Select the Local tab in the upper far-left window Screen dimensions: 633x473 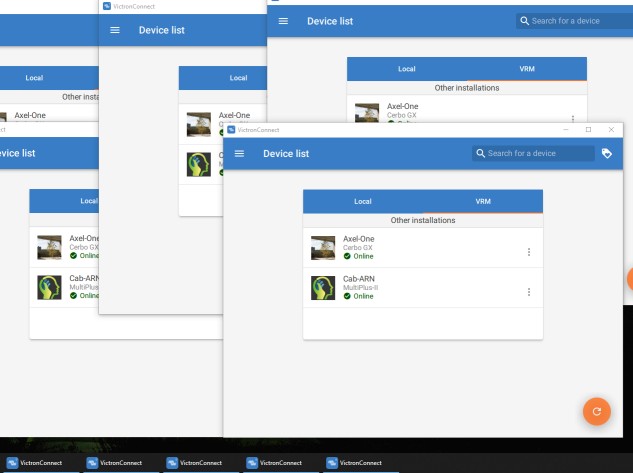point(34,78)
